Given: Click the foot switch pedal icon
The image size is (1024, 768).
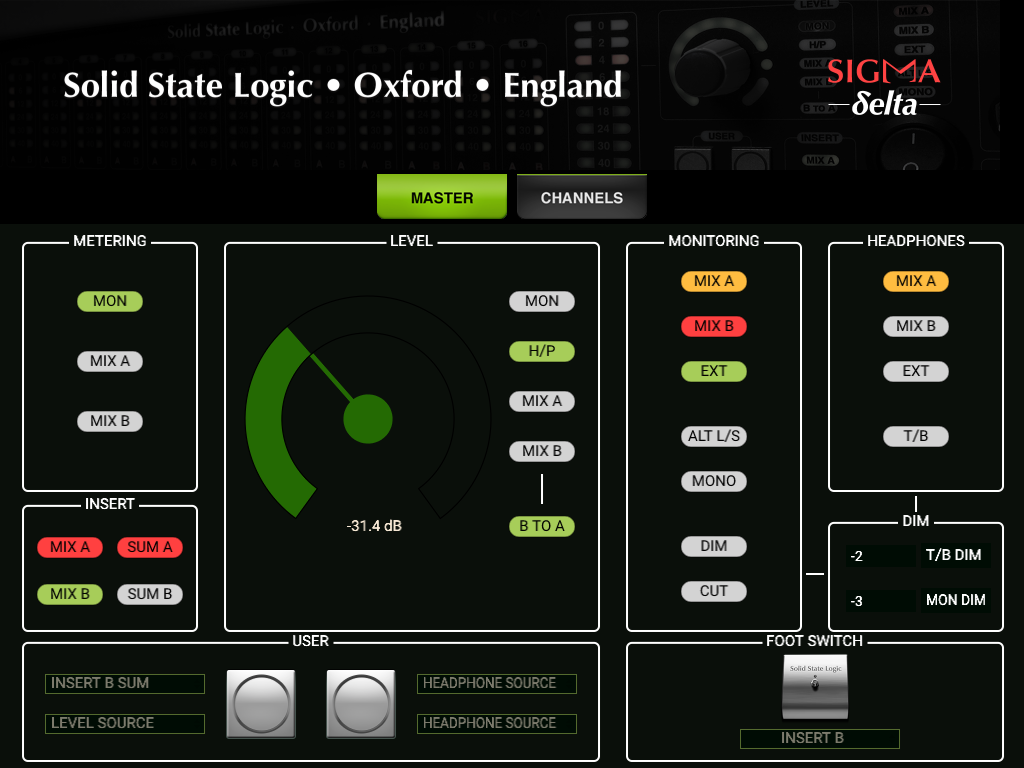Looking at the screenshot, I should coord(815,687).
